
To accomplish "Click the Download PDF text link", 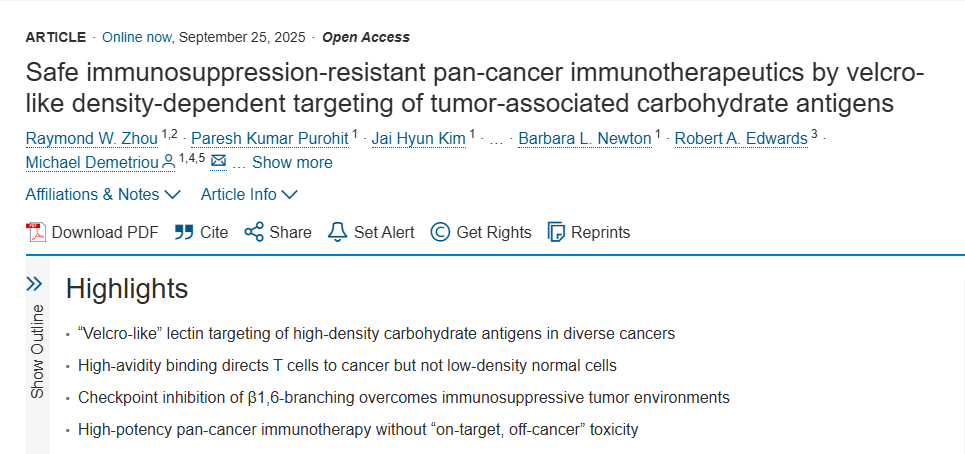I will [x=105, y=232].
